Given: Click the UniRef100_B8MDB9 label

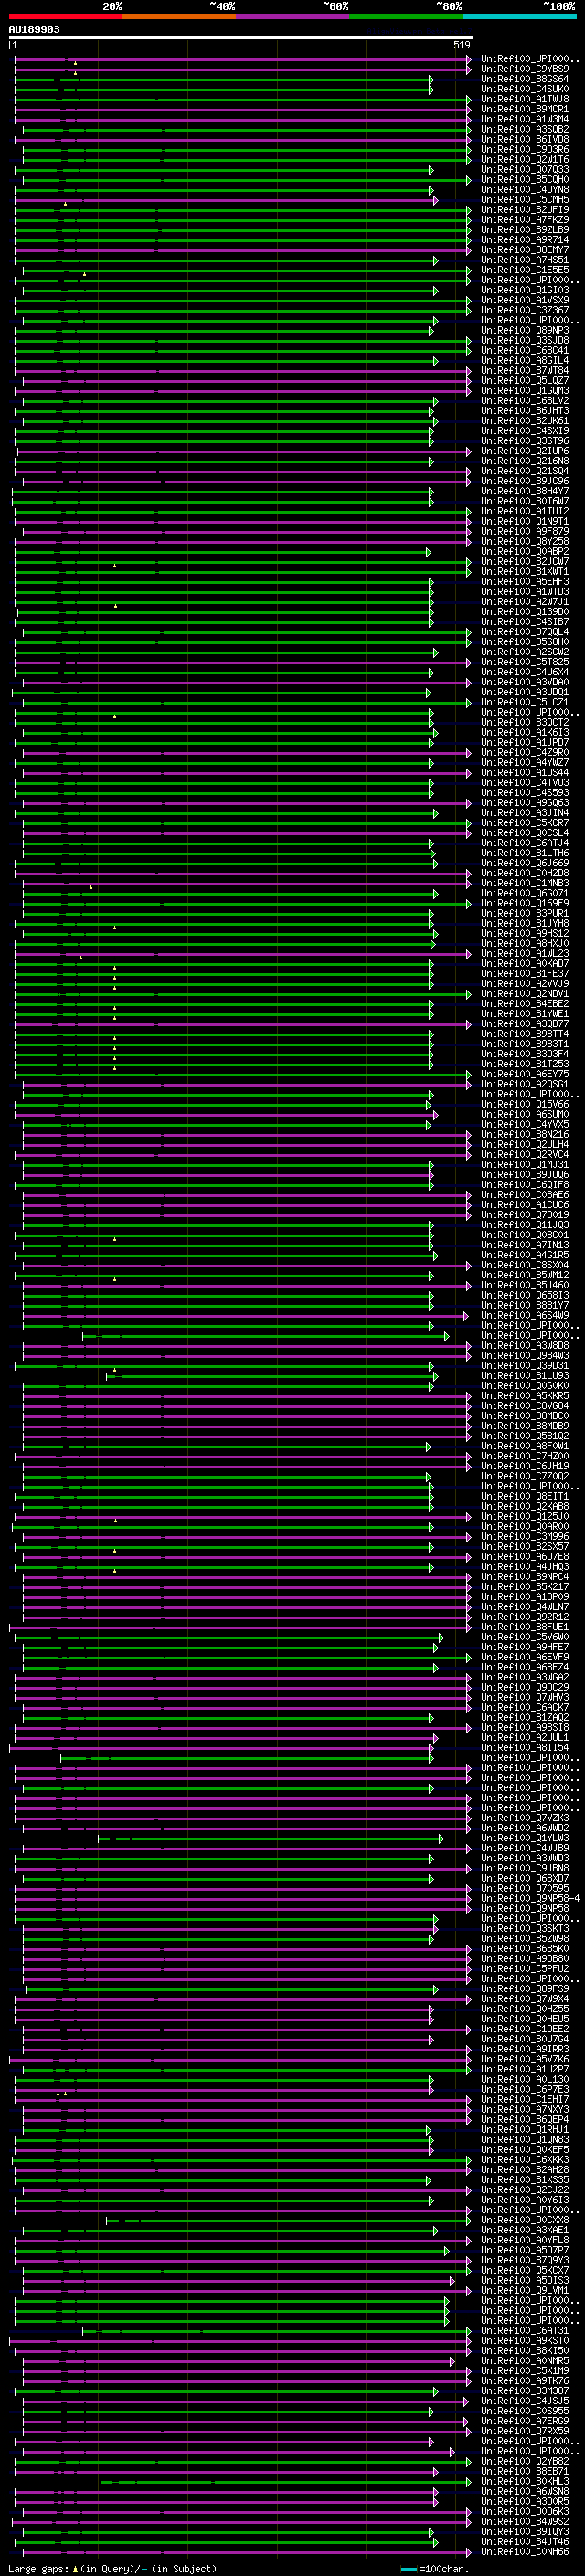Looking at the screenshot, I should point(525,1426).
